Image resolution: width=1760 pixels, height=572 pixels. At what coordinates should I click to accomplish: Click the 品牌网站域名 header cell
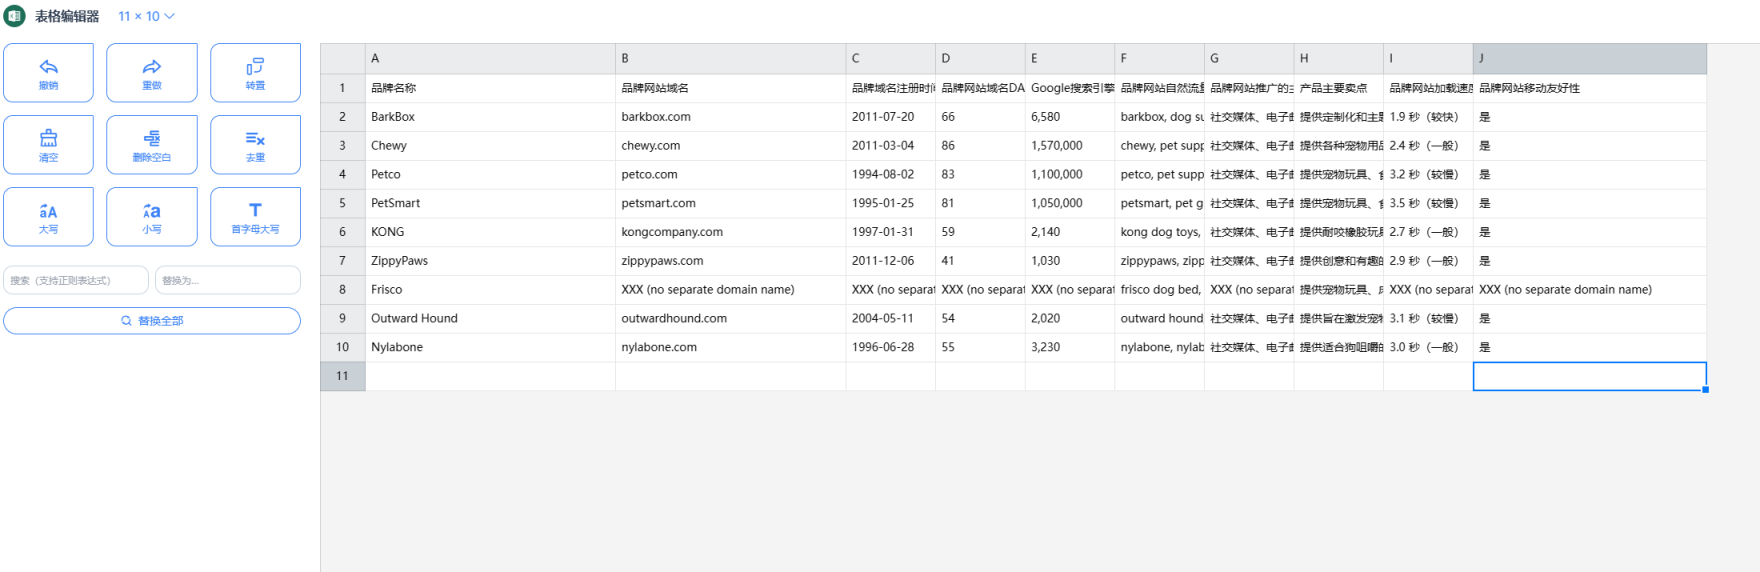[x=730, y=88]
